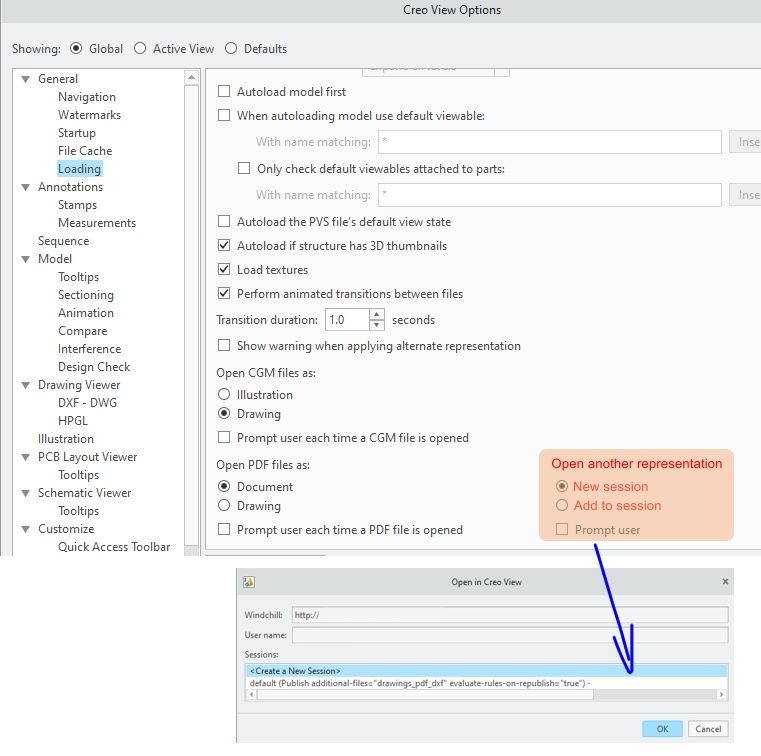Click the Open in Creo View dialog icon
The width and height of the screenshot is (761, 756).
249,582
